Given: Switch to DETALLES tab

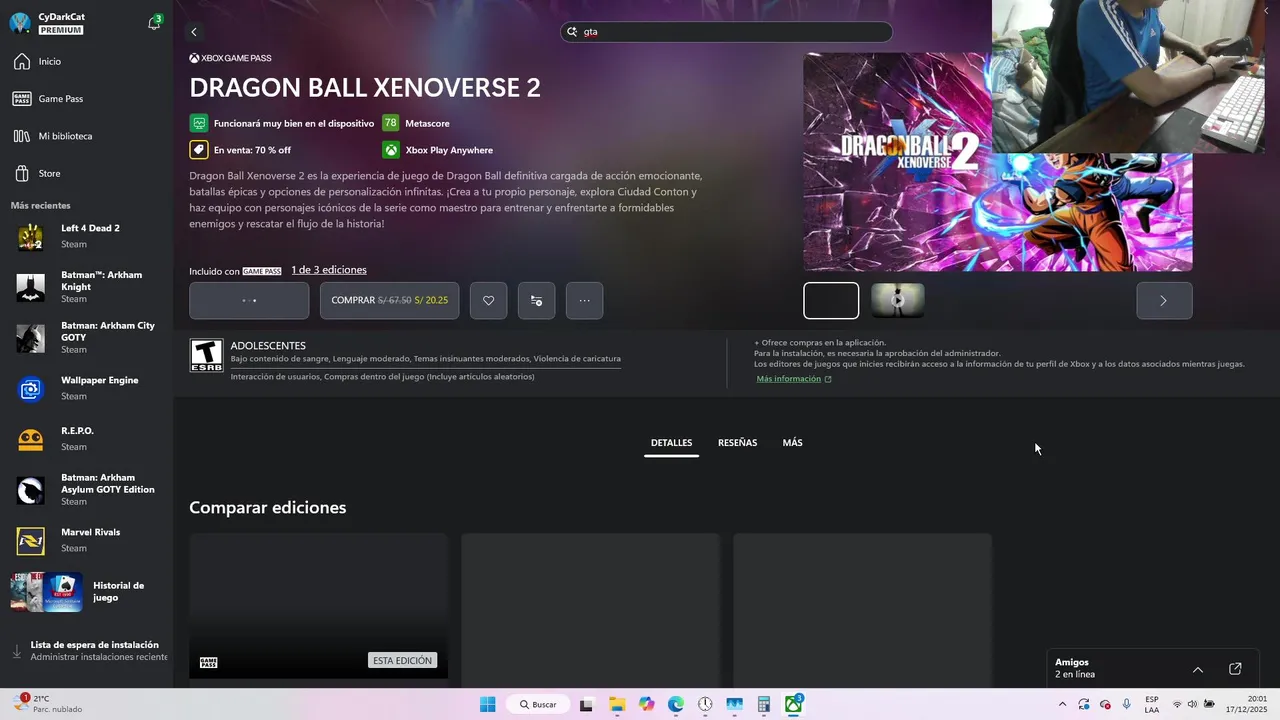Looking at the screenshot, I should tap(671, 443).
